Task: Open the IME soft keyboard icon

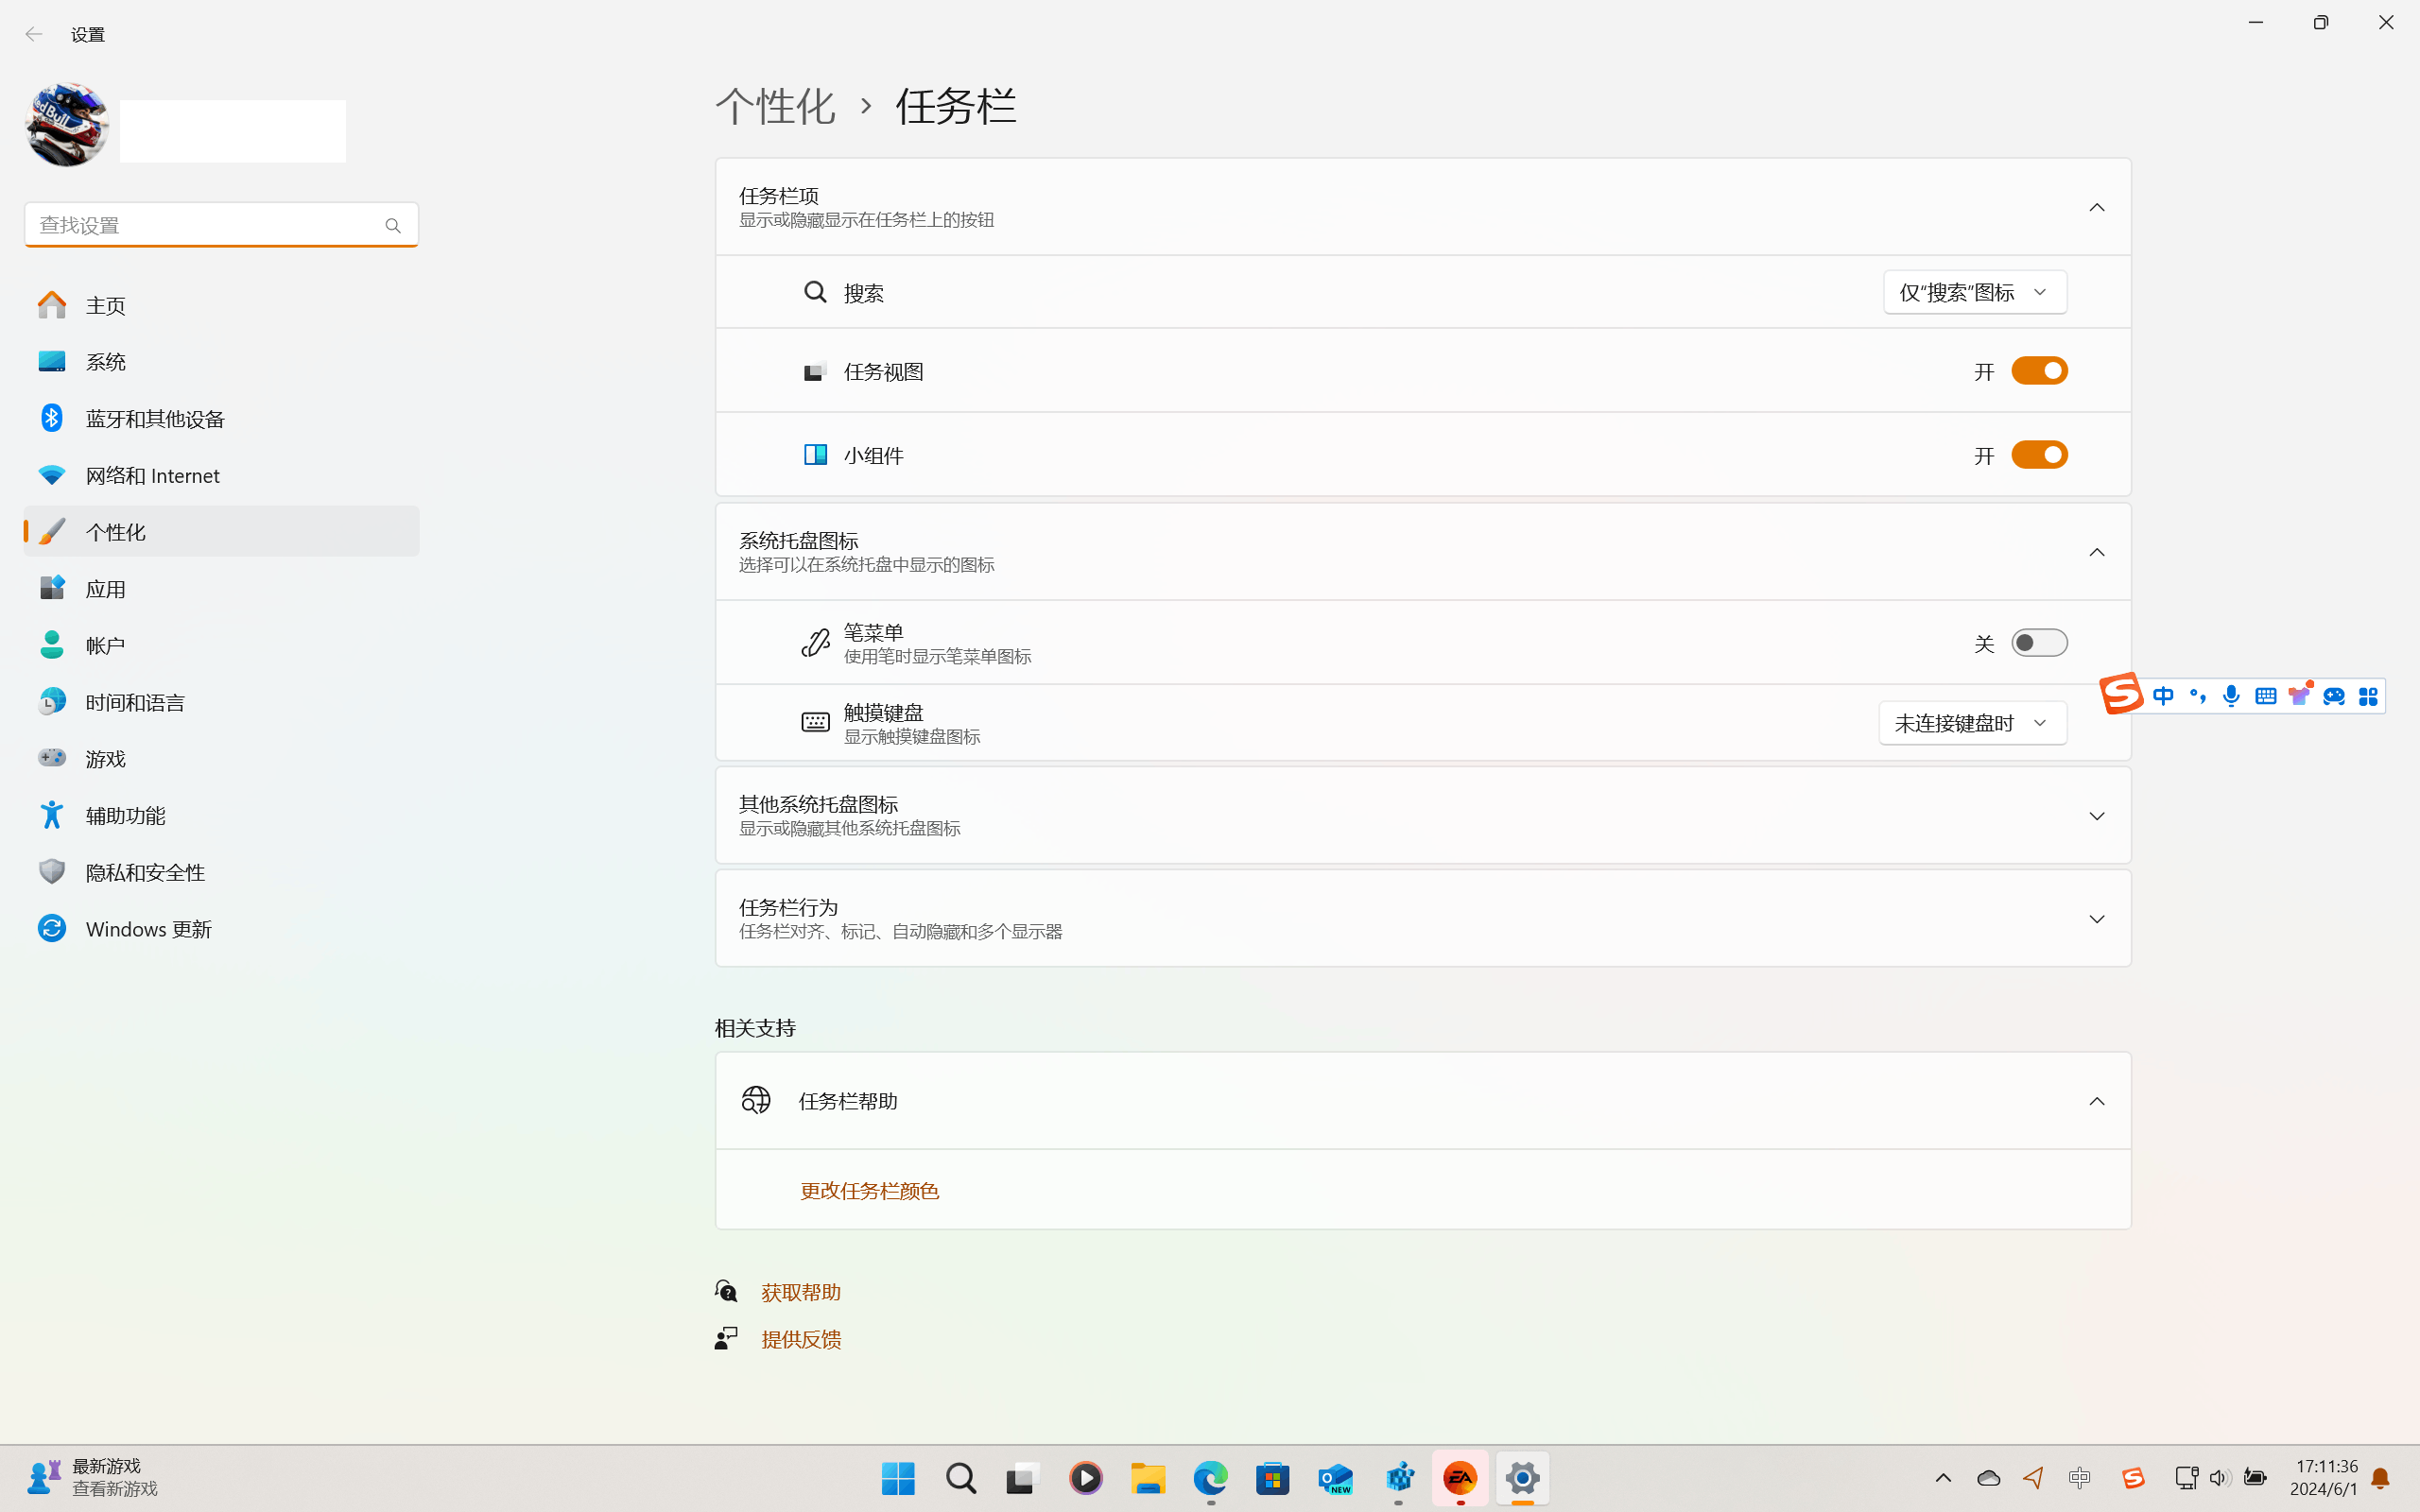Action: (2265, 696)
